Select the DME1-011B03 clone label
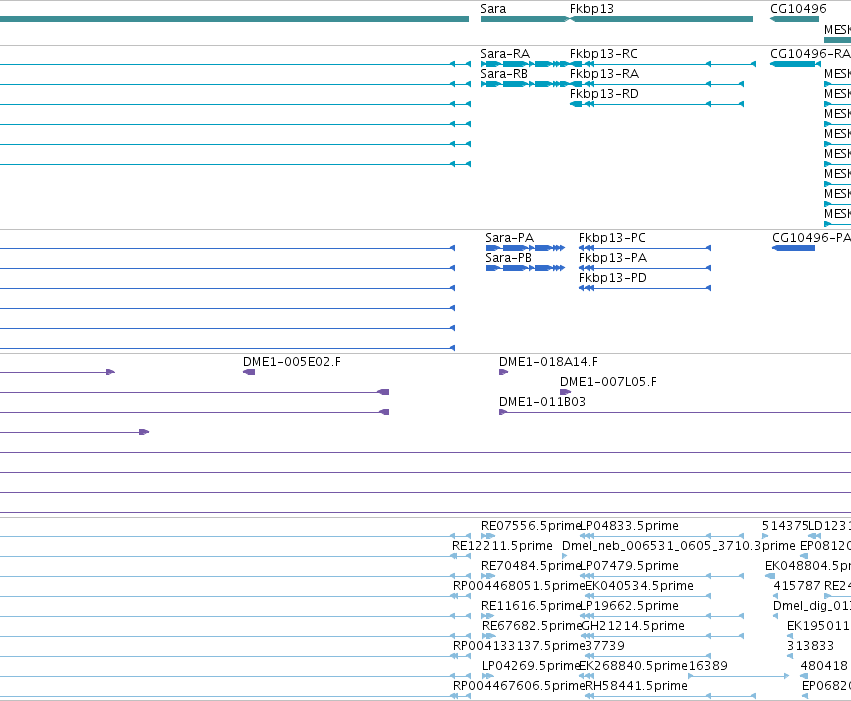 click(542, 402)
